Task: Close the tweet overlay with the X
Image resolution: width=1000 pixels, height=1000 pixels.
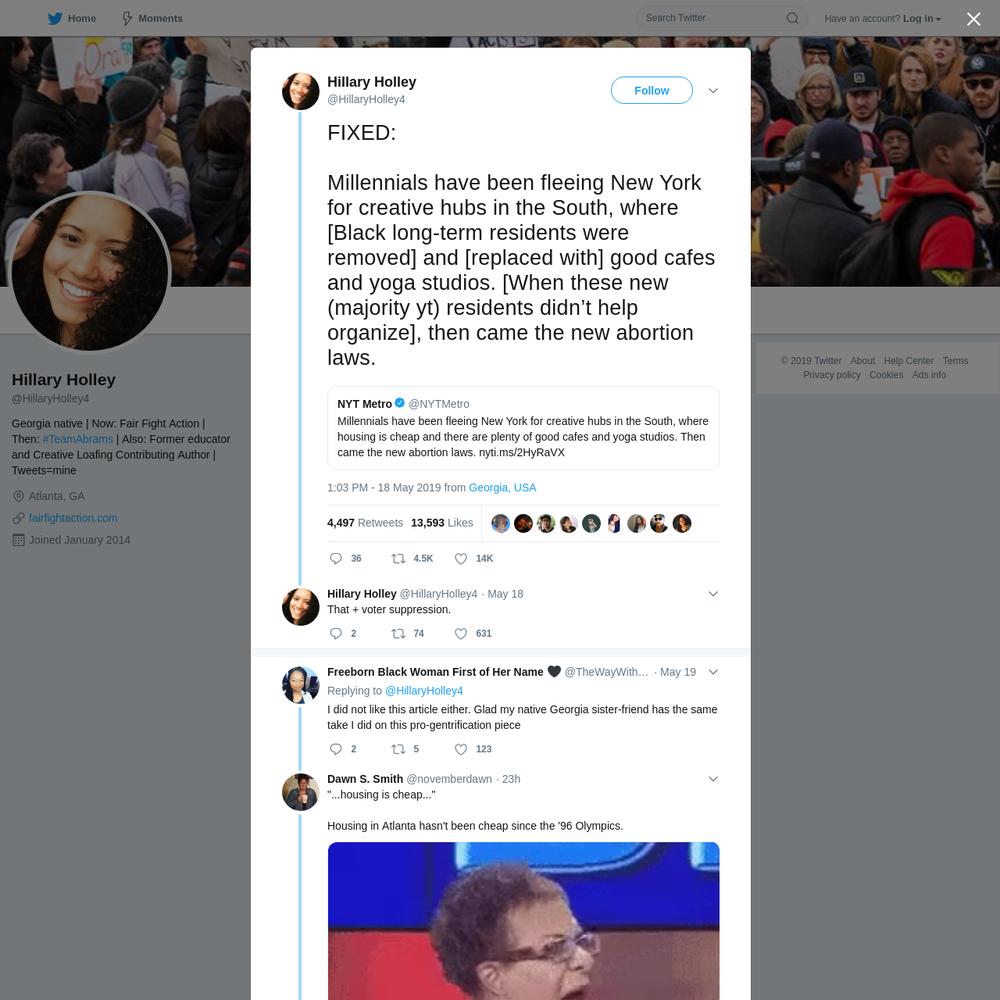Action: pyautogui.click(x=973, y=19)
